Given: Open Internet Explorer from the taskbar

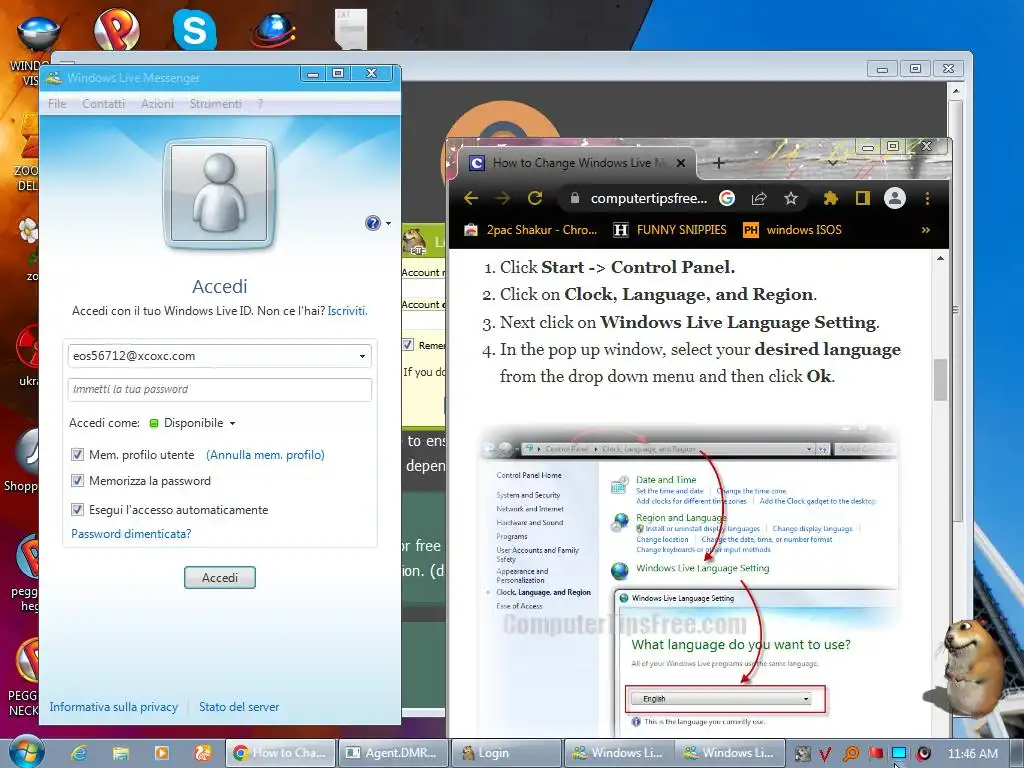Looking at the screenshot, I should (x=79, y=753).
